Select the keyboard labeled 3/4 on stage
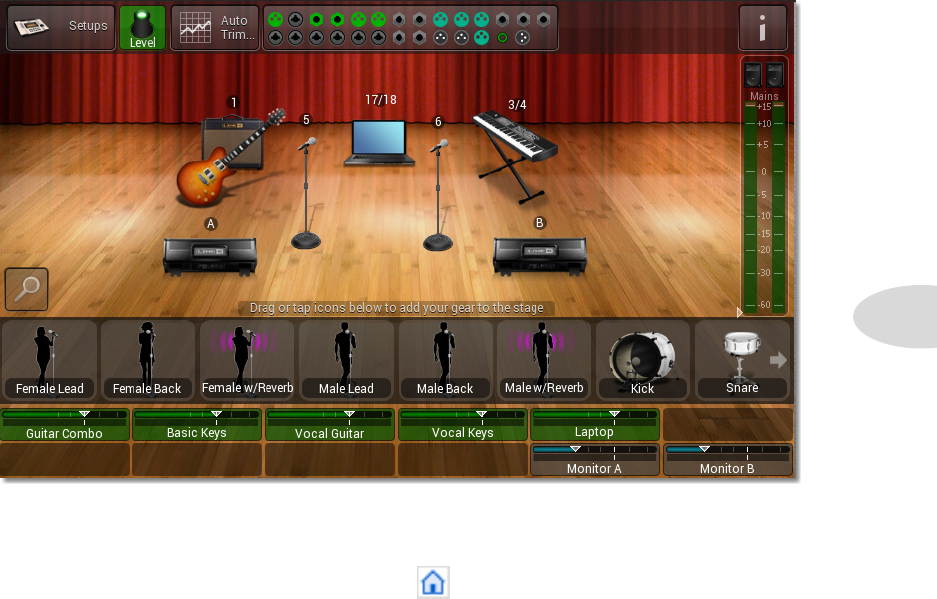937x599 pixels. pyautogui.click(x=515, y=157)
